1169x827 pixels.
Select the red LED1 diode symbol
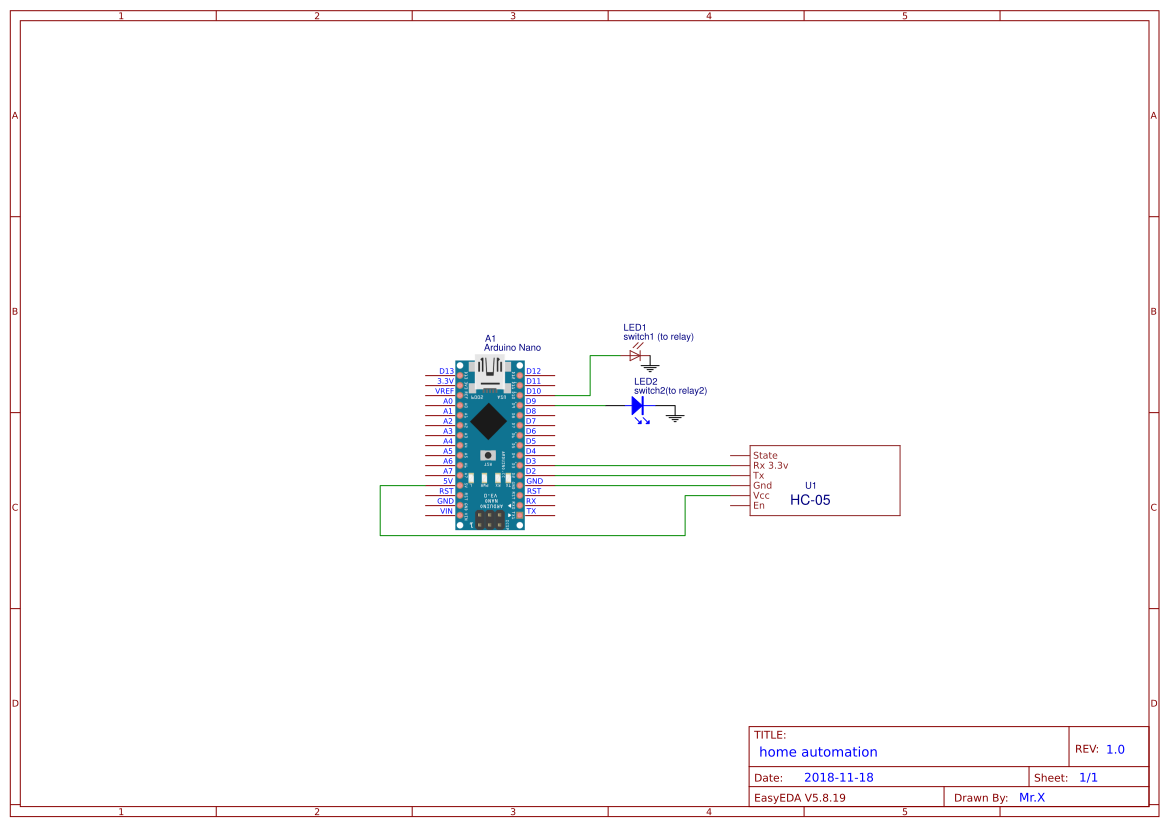(635, 356)
